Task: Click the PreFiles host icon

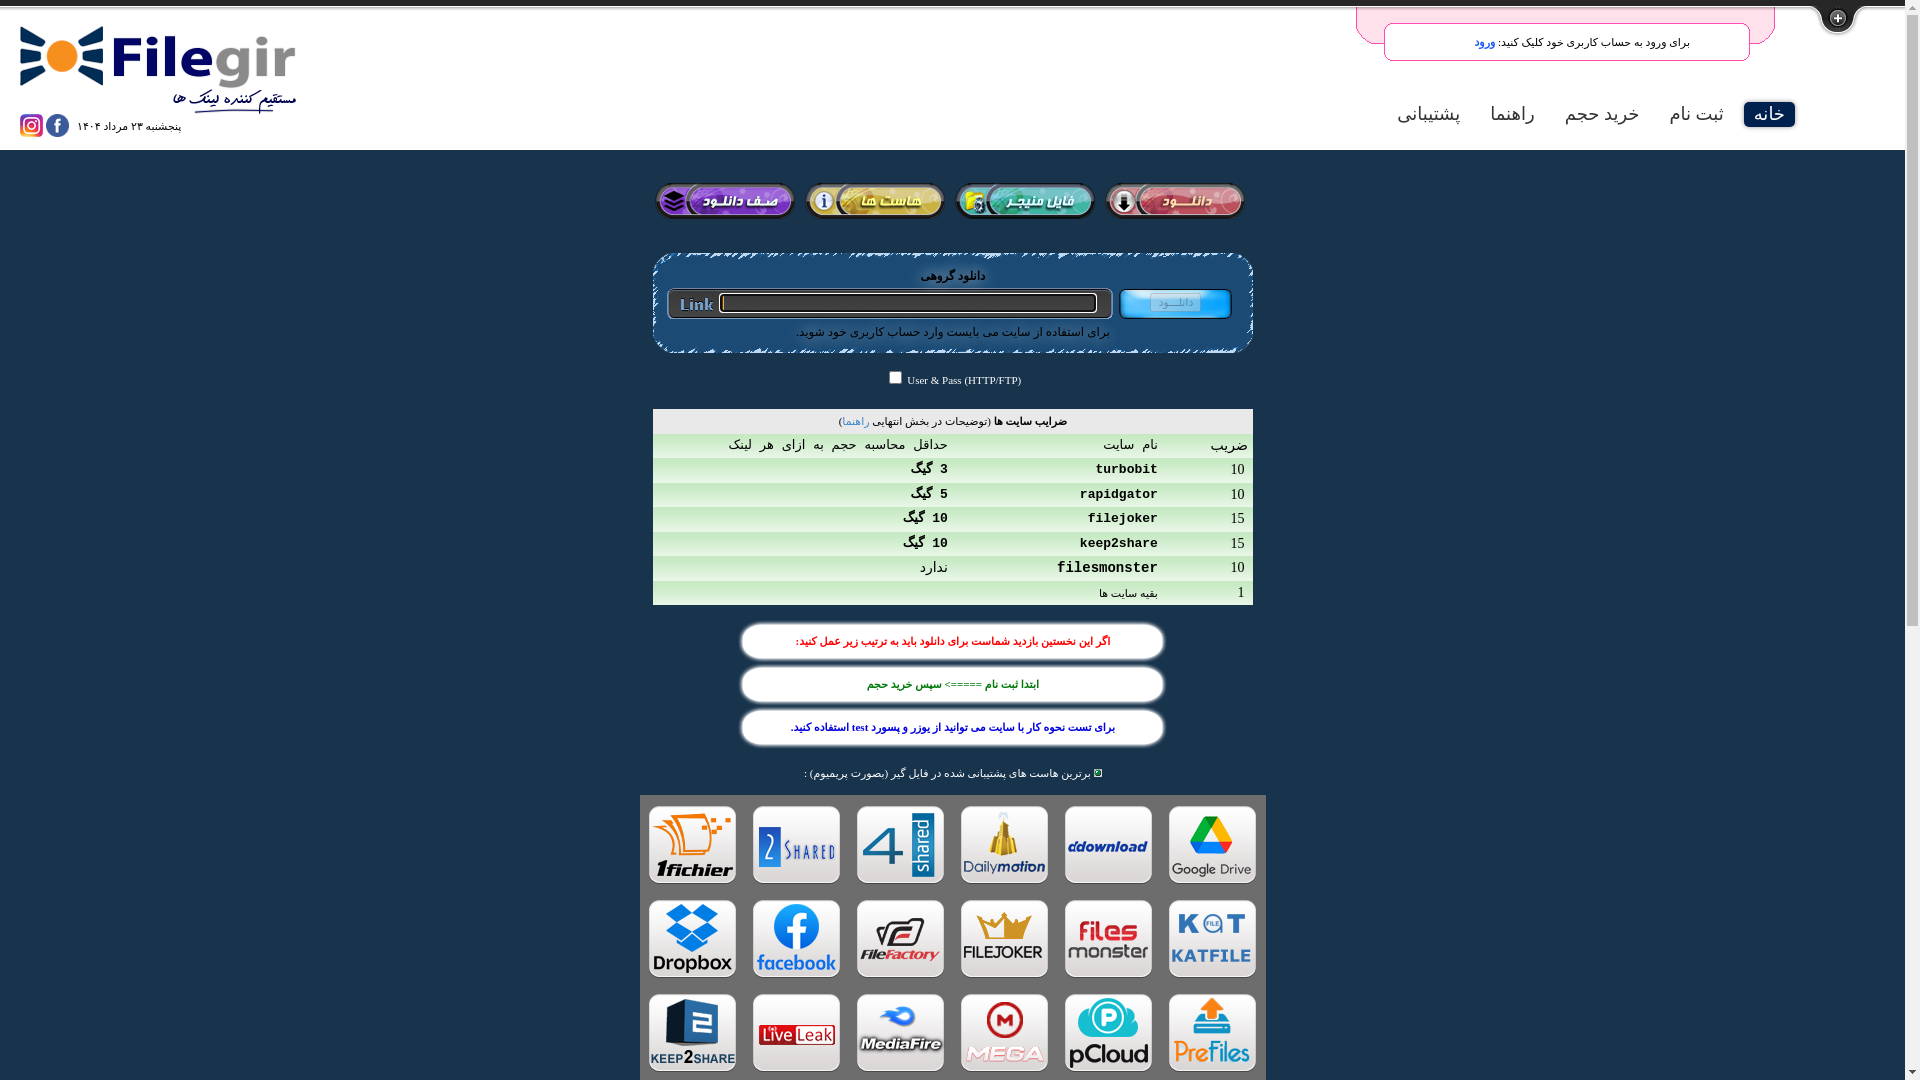Action: pyautogui.click(x=1212, y=1033)
